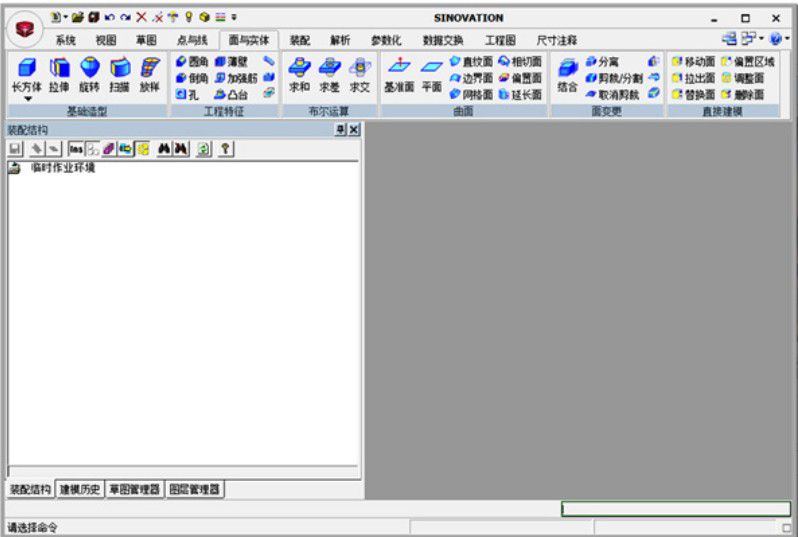Select 临时作业环境 tree item

[x=62, y=168]
